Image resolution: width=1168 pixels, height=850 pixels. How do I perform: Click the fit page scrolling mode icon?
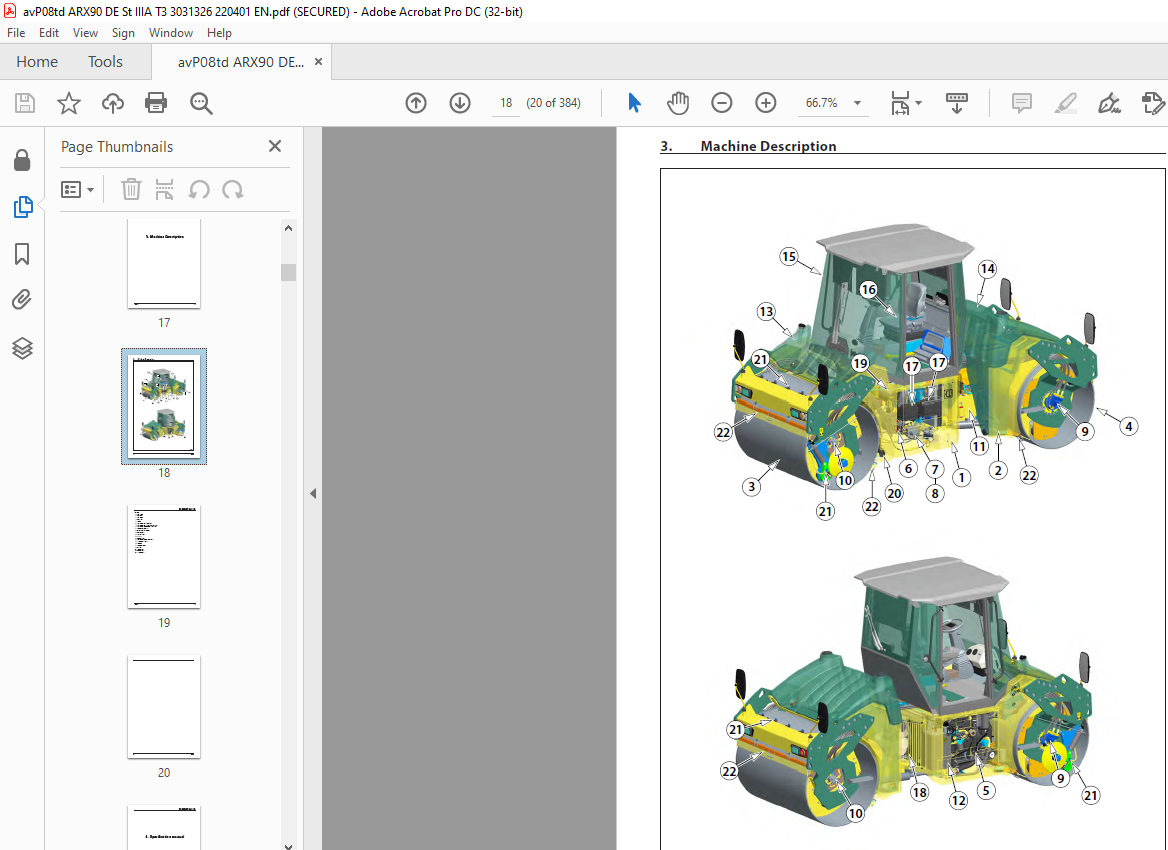[900, 103]
